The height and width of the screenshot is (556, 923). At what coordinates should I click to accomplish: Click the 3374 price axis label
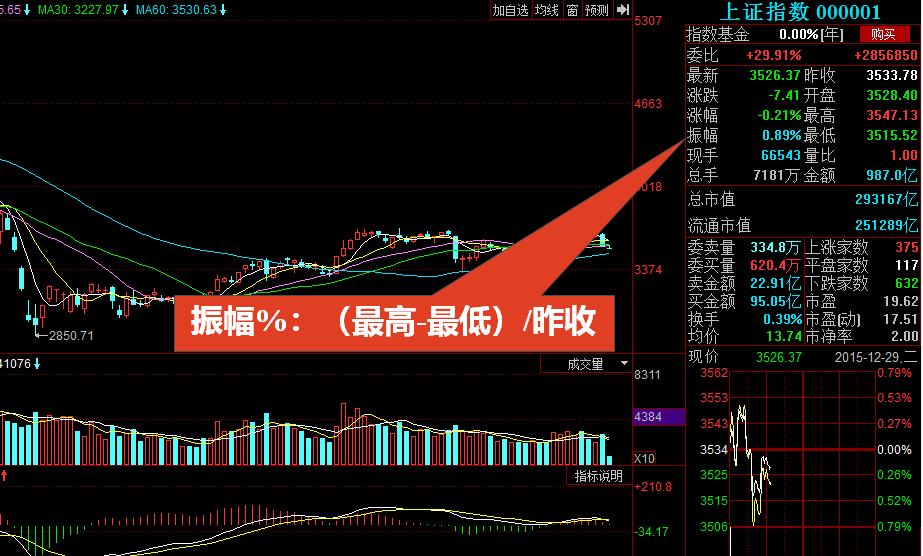pyautogui.click(x=648, y=270)
